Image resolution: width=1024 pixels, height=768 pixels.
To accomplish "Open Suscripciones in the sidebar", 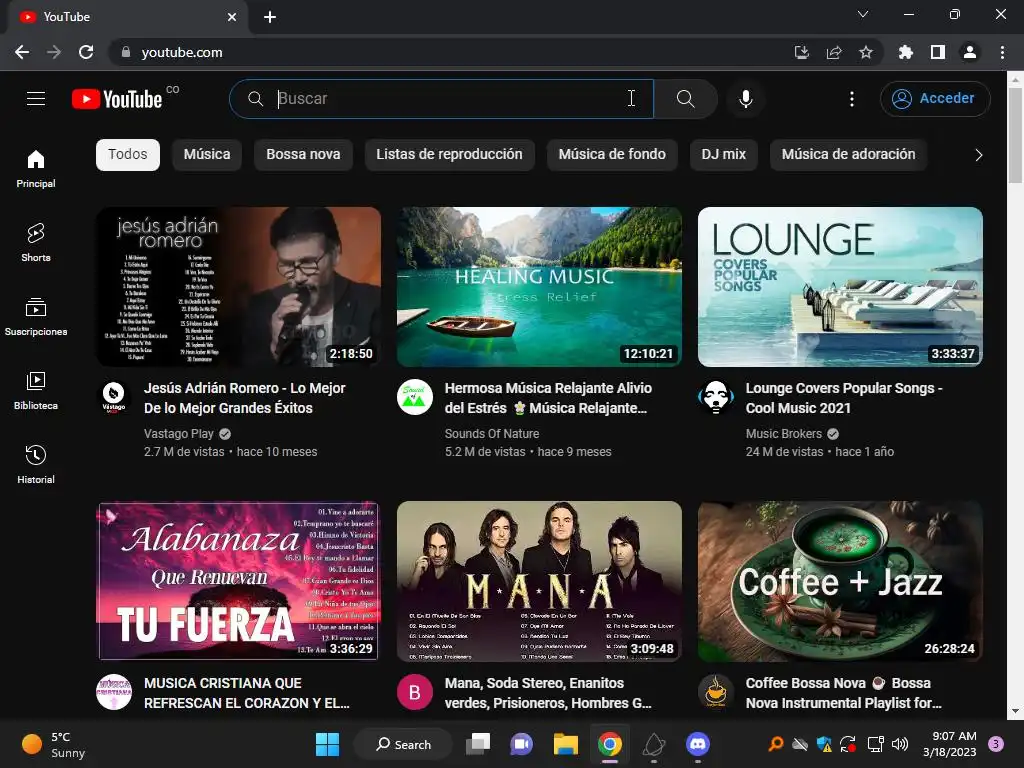I will tap(36, 317).
